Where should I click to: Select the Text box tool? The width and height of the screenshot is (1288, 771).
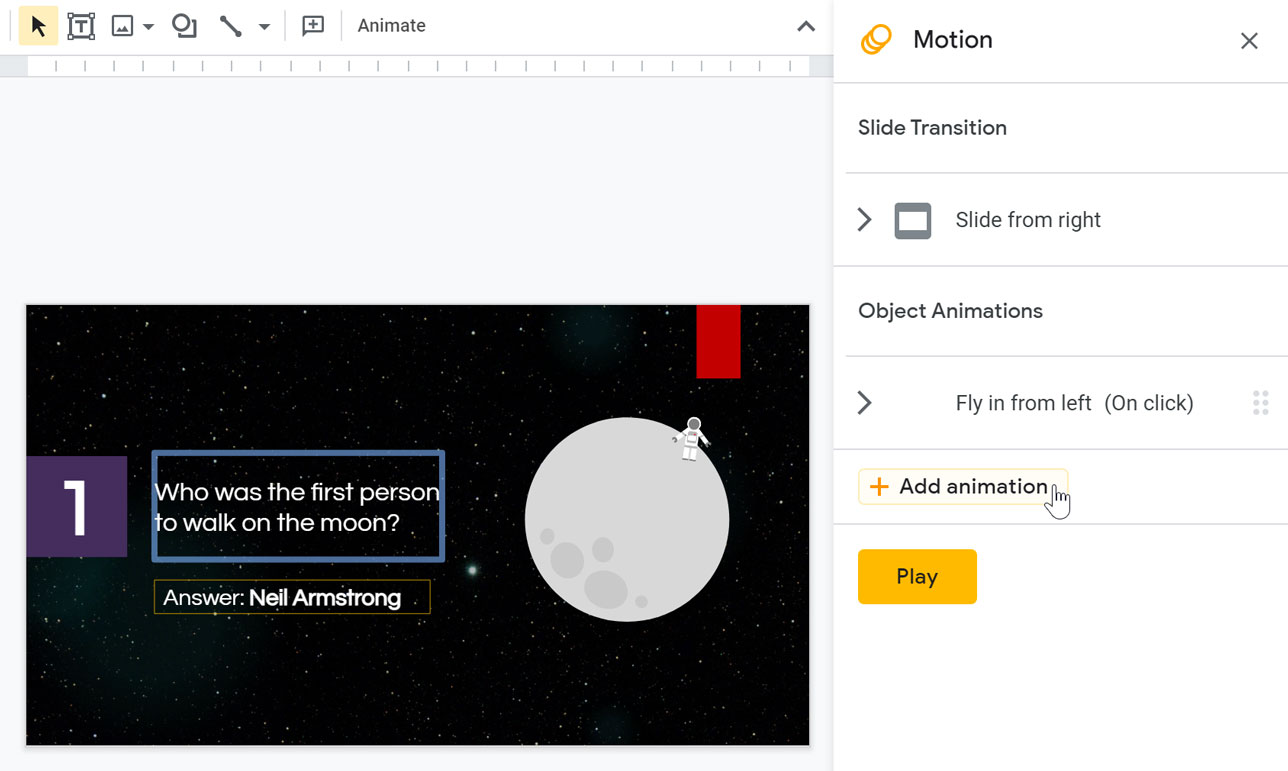click(81, 25)
